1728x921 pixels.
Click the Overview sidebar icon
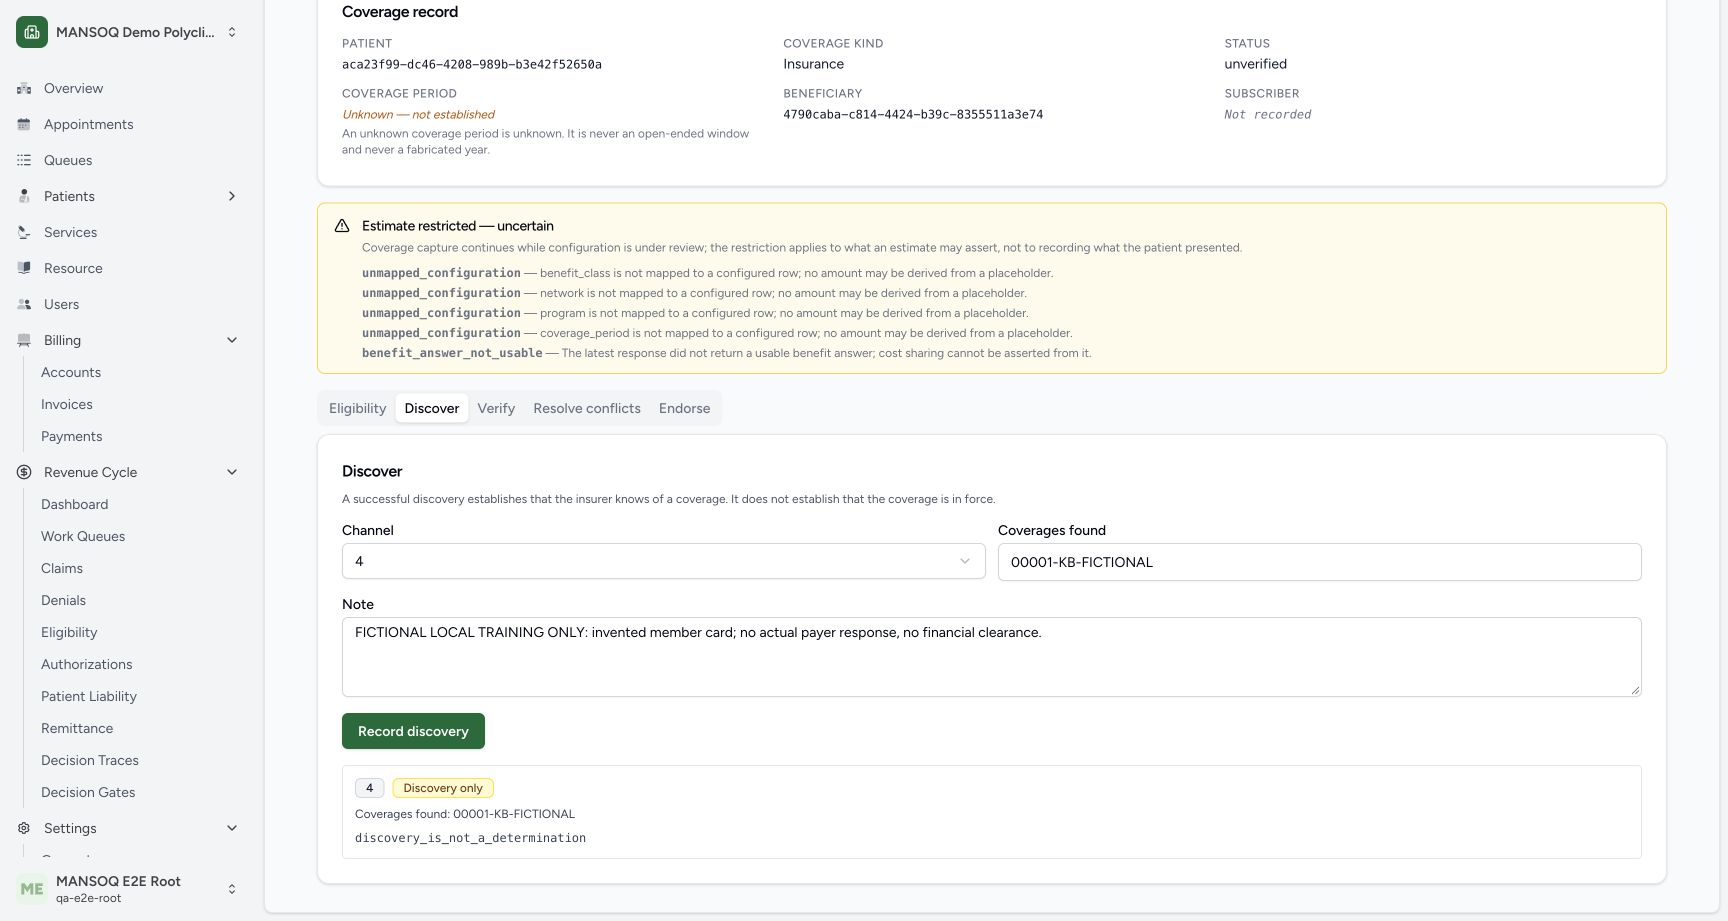point(24,88)
